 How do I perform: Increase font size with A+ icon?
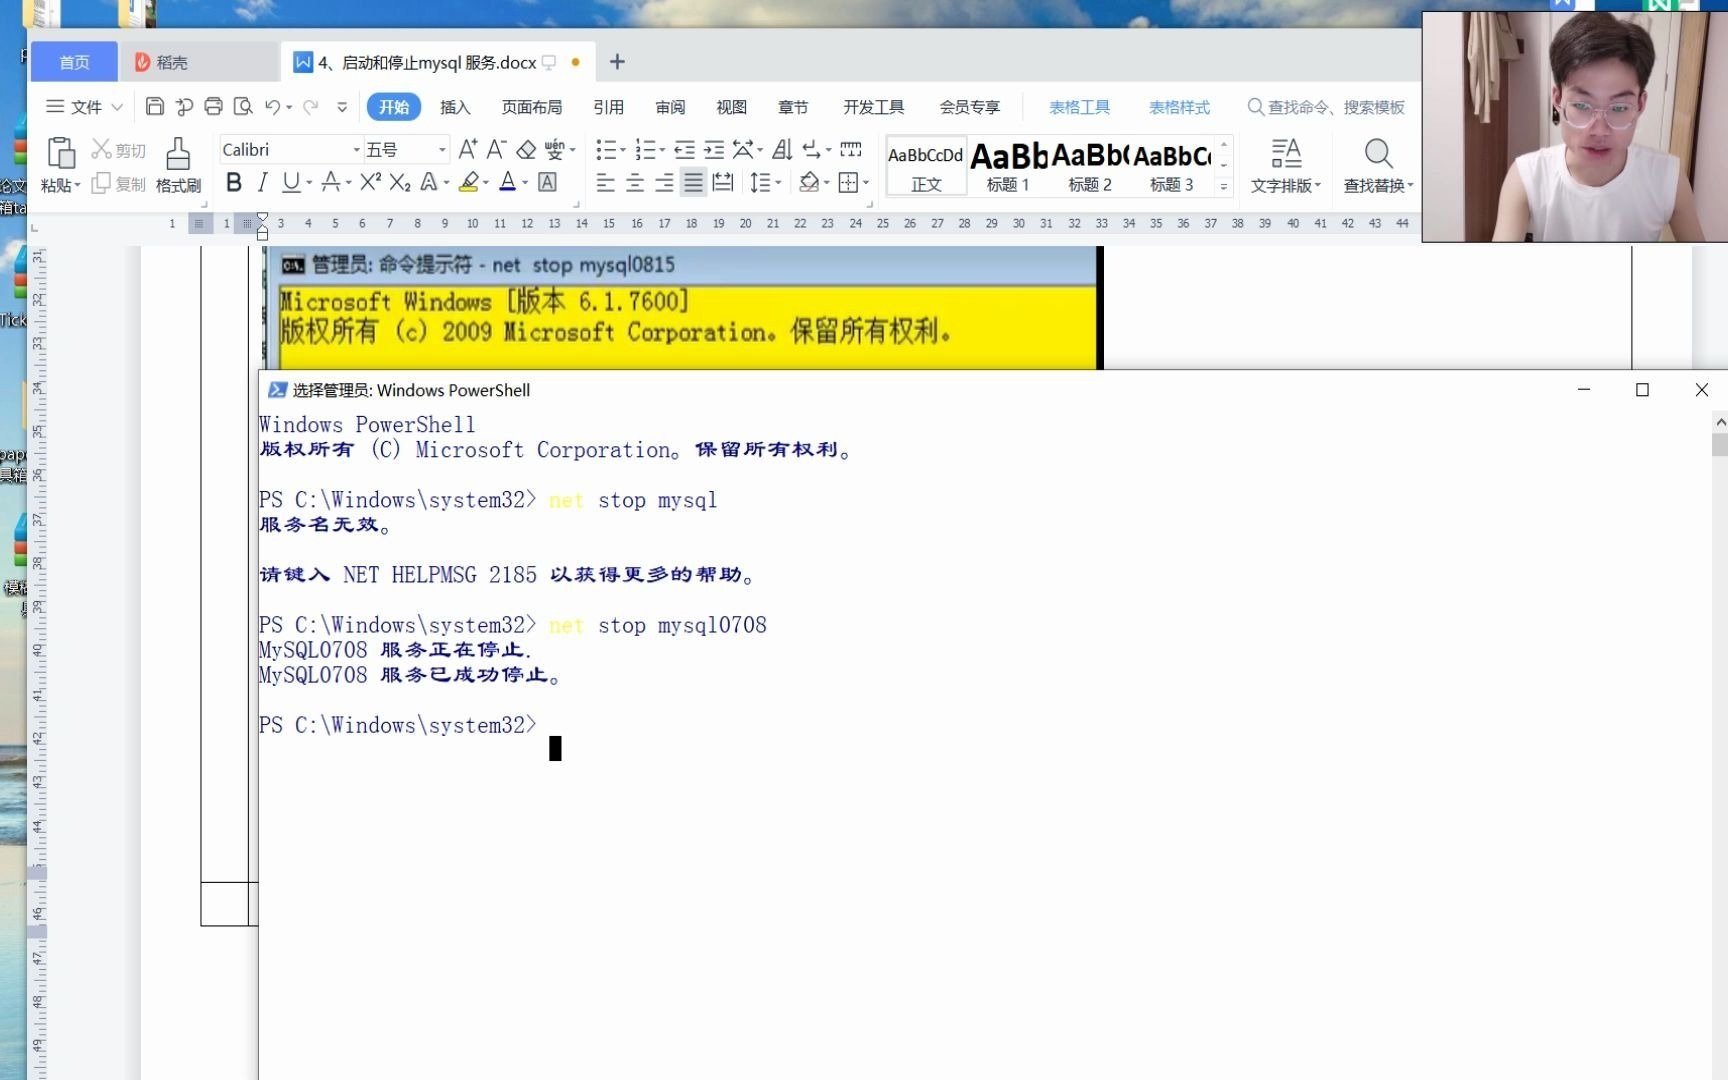point(467,149)
